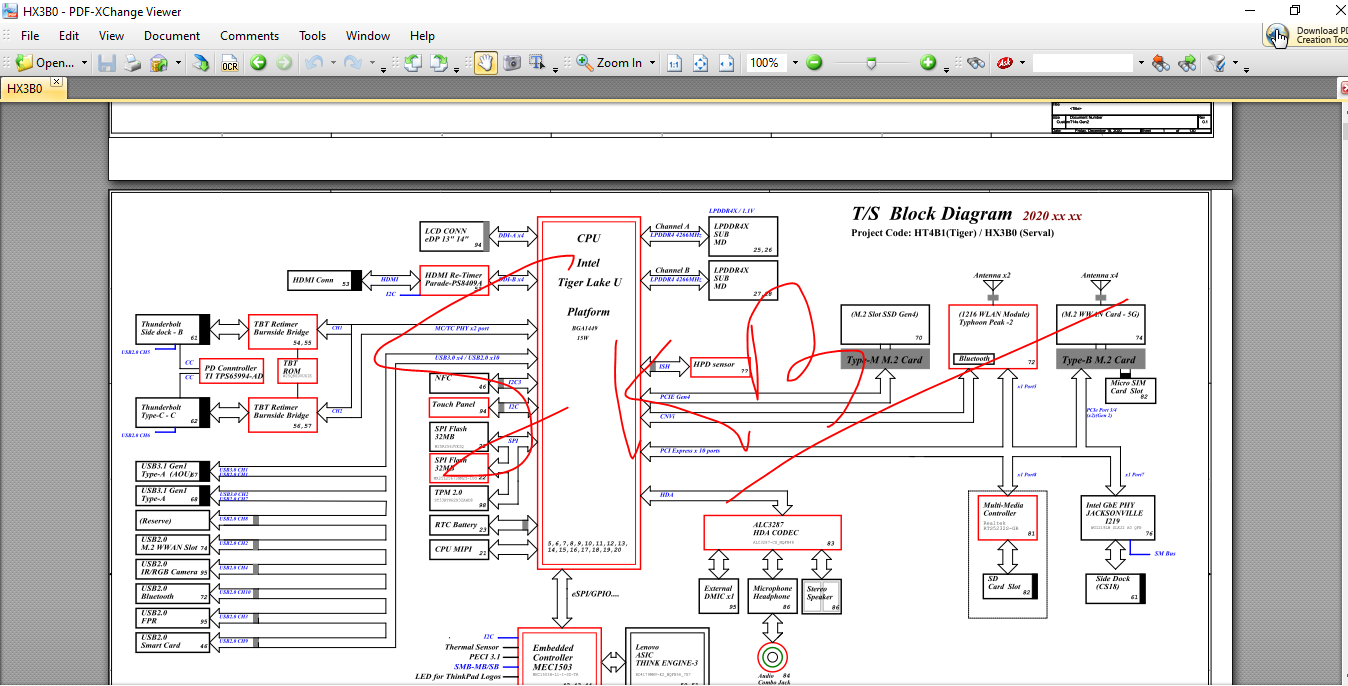1348x686 pixels.
Task: Open the Help menu
Action: click(422, 36)
